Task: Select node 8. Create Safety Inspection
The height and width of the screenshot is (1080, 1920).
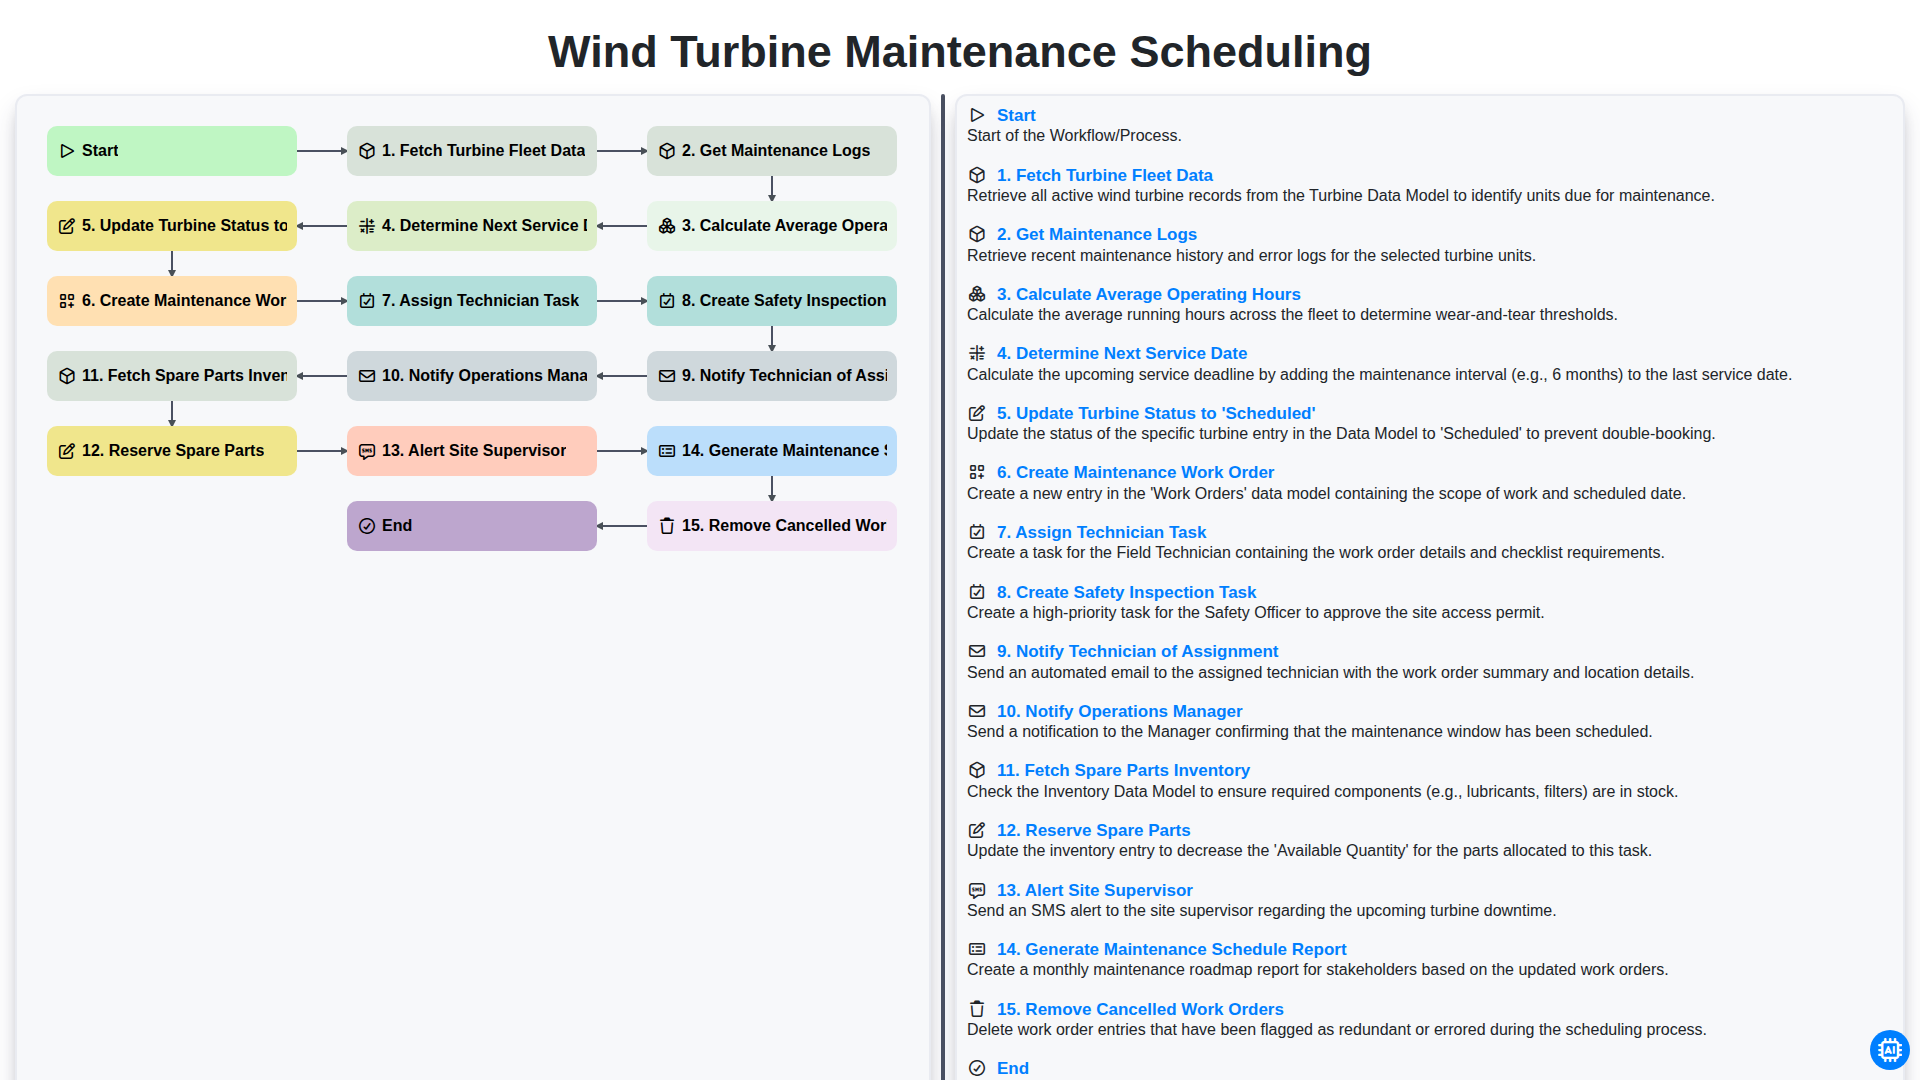Action: point(772,301)
